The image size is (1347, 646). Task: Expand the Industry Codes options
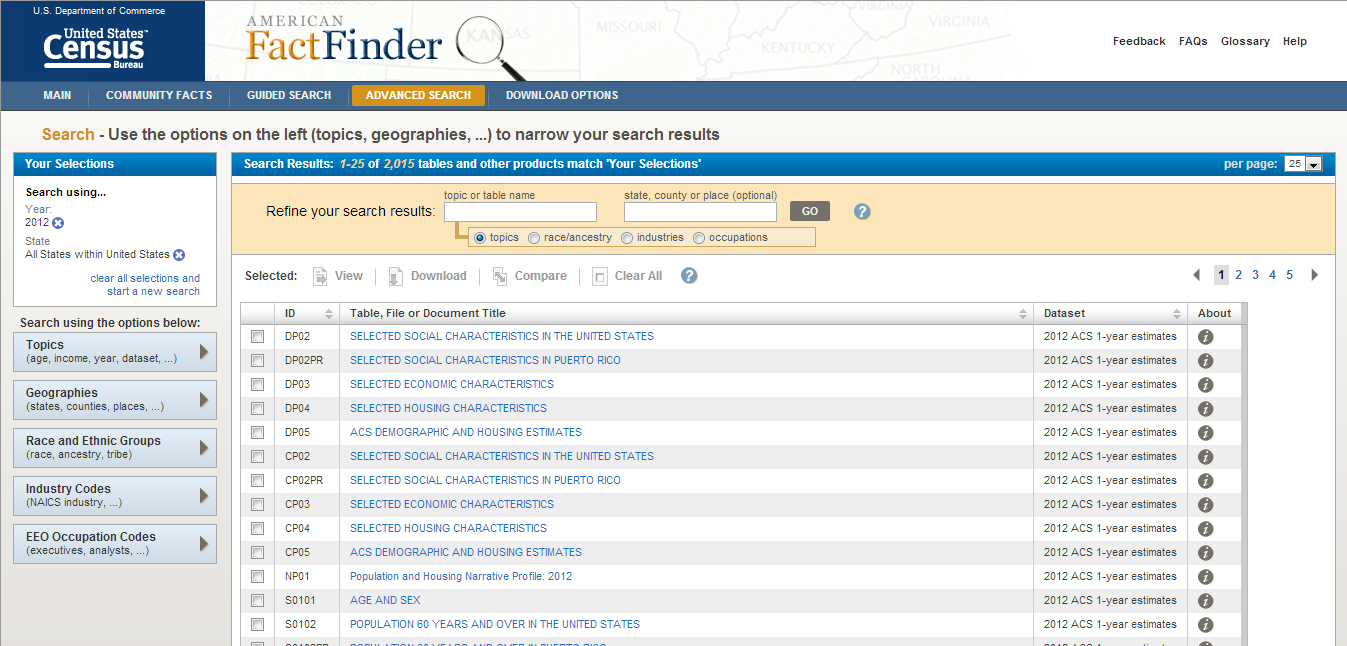pos(115,496)
